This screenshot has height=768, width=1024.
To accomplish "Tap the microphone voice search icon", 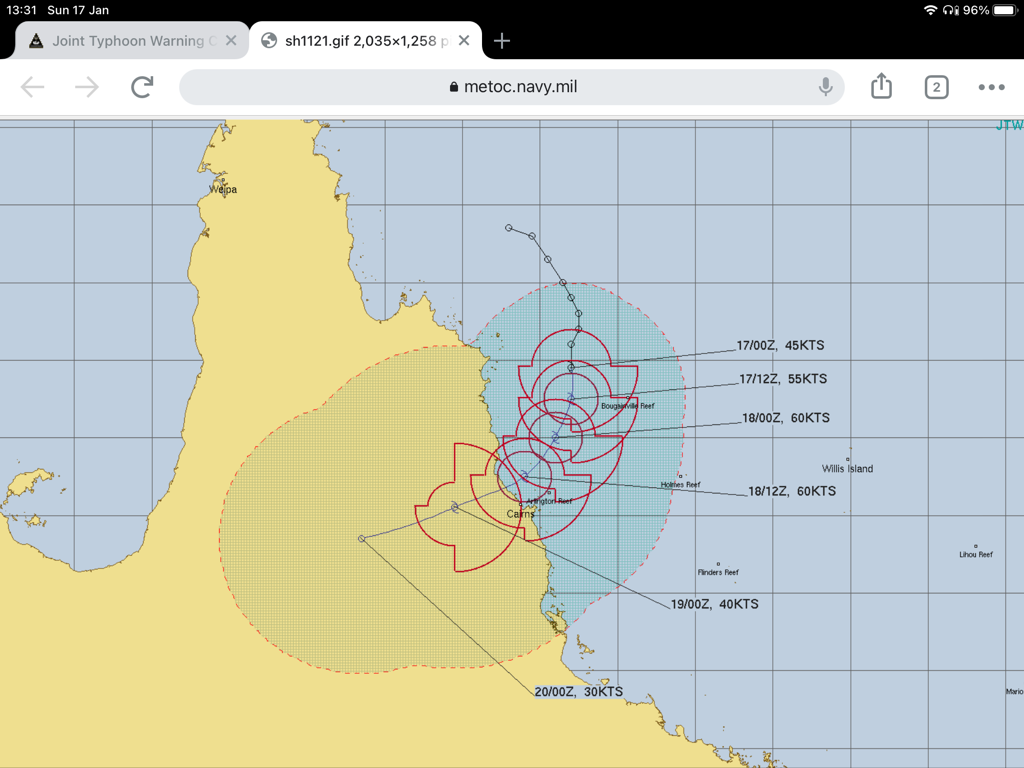I will point(825,87).
